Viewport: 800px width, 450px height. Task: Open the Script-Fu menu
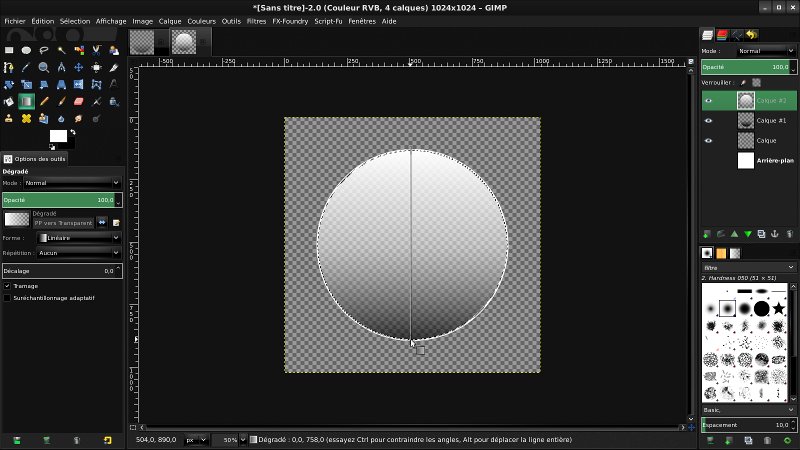(328, 21)
